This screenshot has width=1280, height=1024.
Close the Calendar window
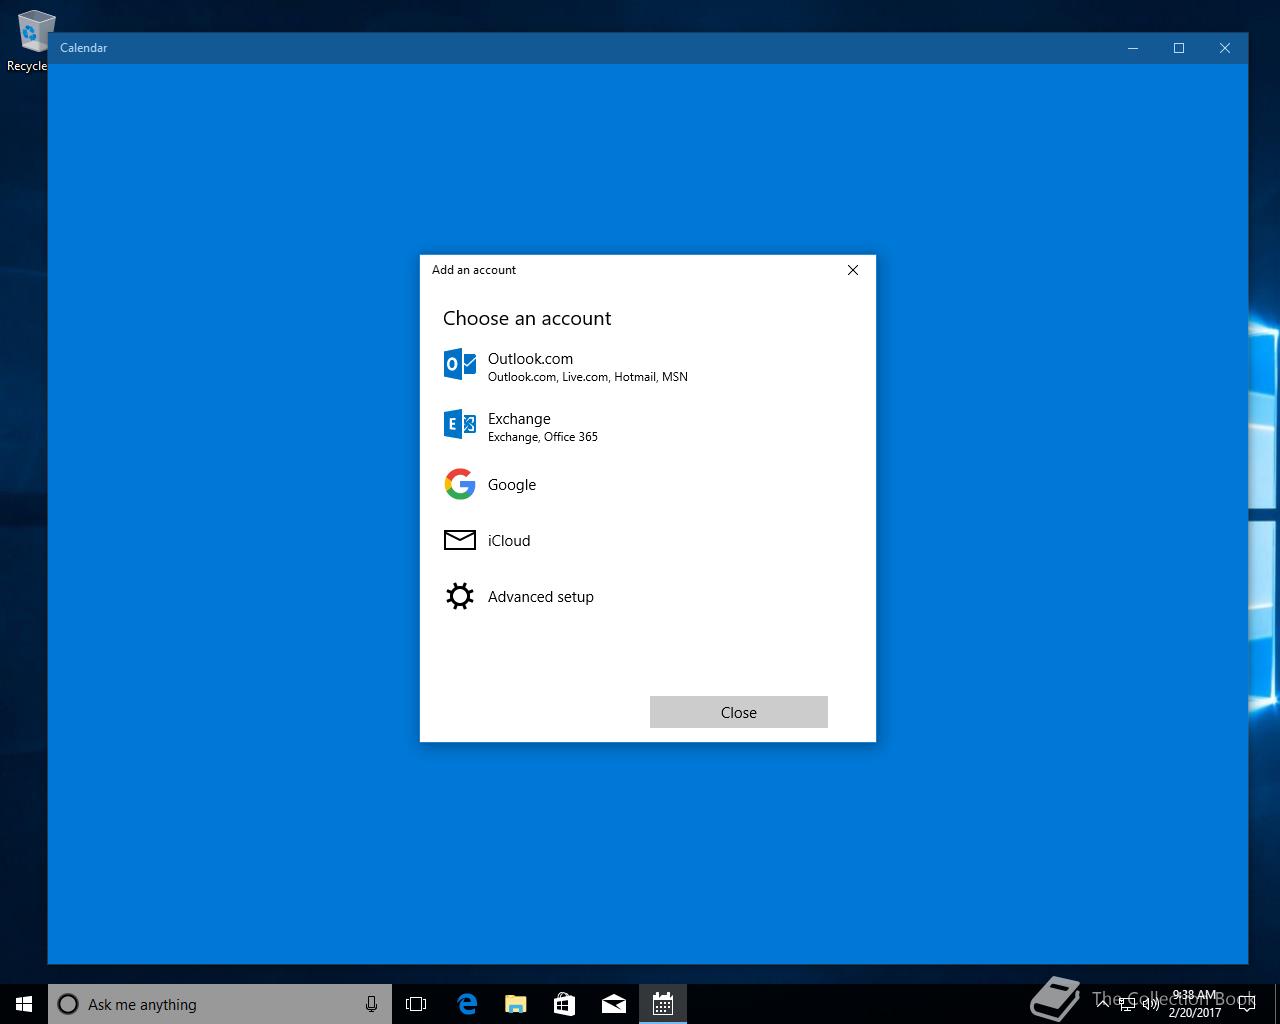click(1225, 48)
